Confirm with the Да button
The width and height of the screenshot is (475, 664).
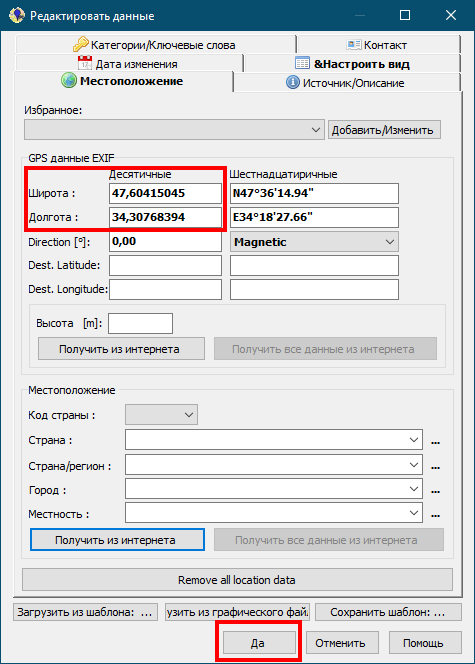(x=259, y=643)
